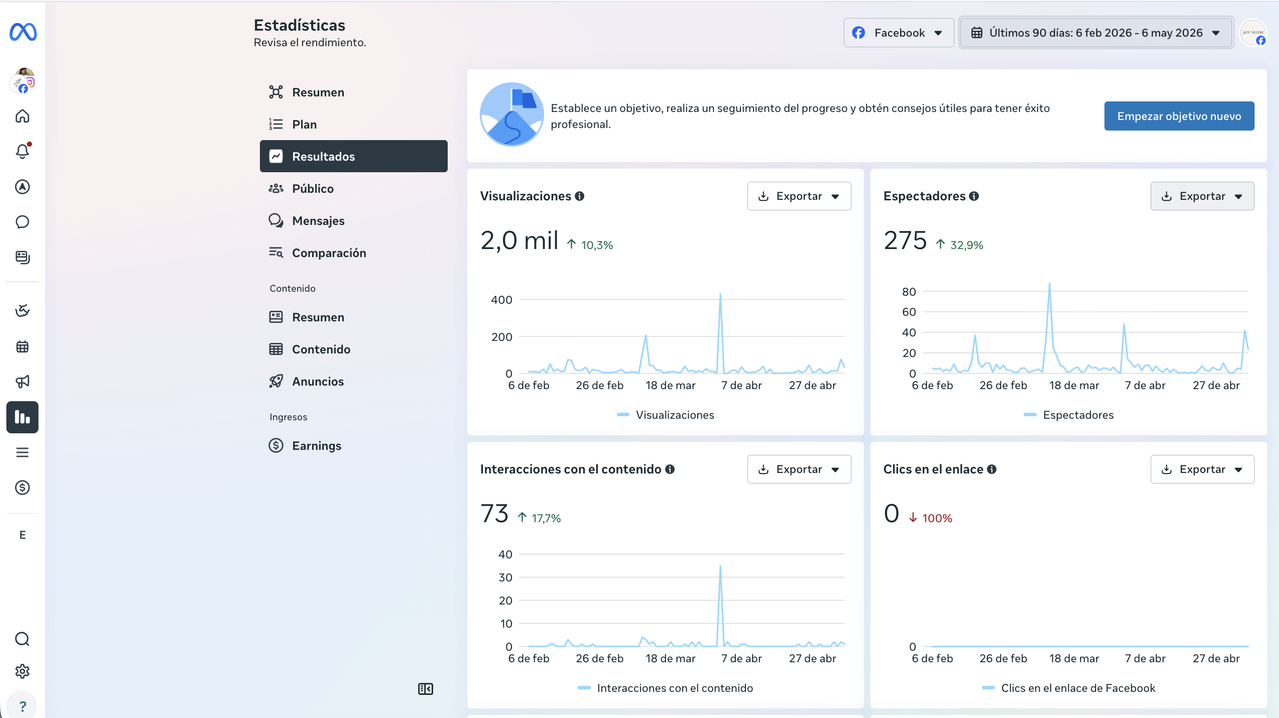Image resolution: width=1279 pixels, height=718 pixels.
Task: Open Comparación section
Action: (353, 253)
